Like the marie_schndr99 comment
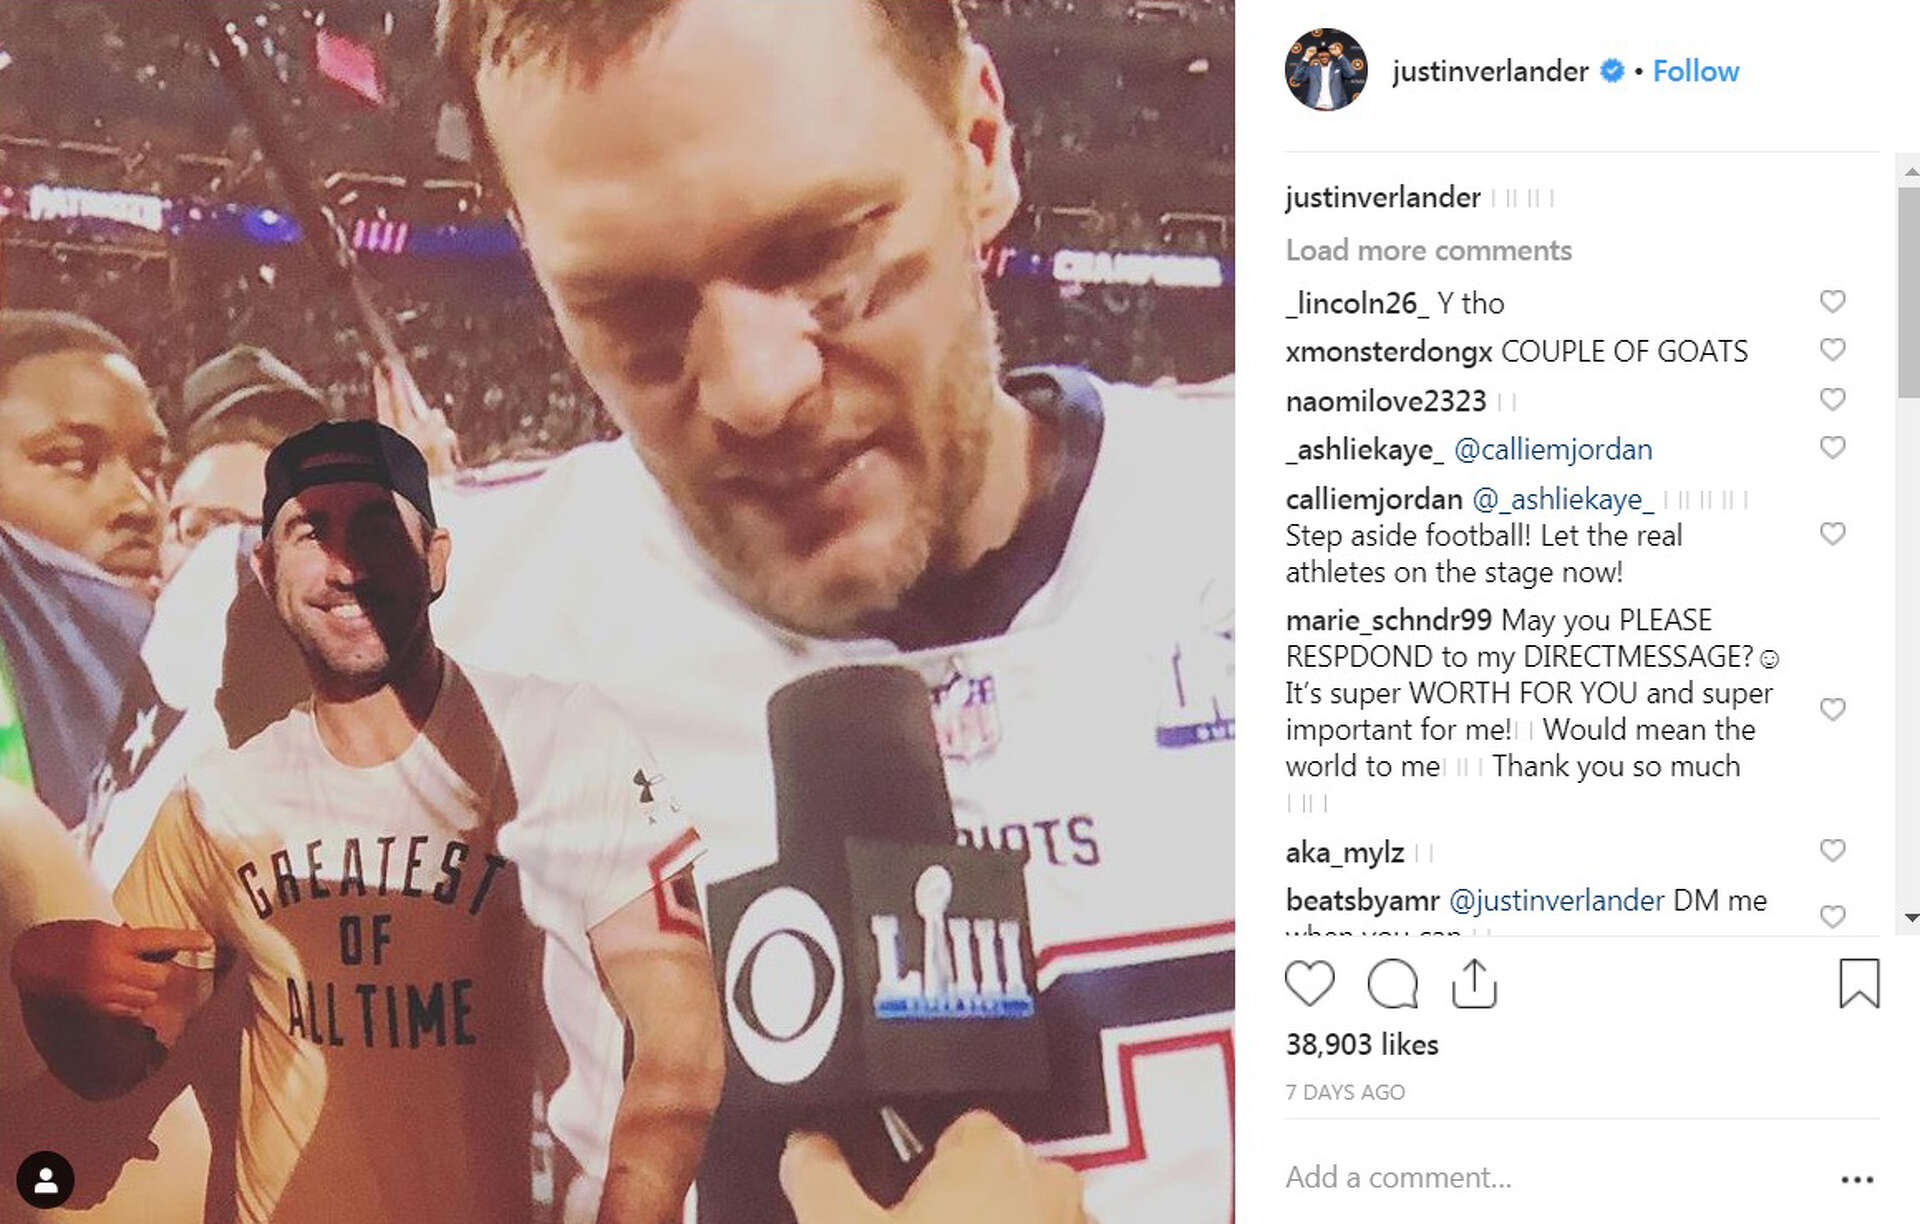1920x1224 pixels. tap(1832, 709)
